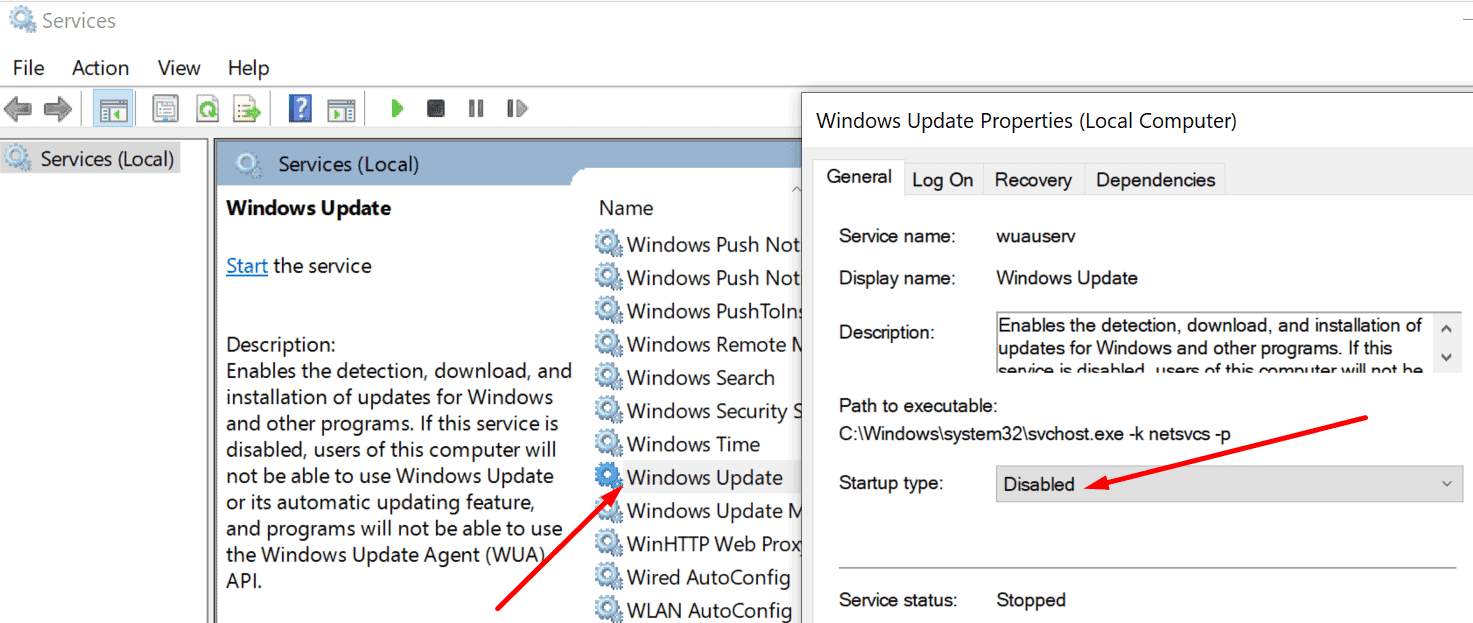Click the service name value wuauserv
Image resolution: width=1473 pixels, height=623 pixels.
1036,236
